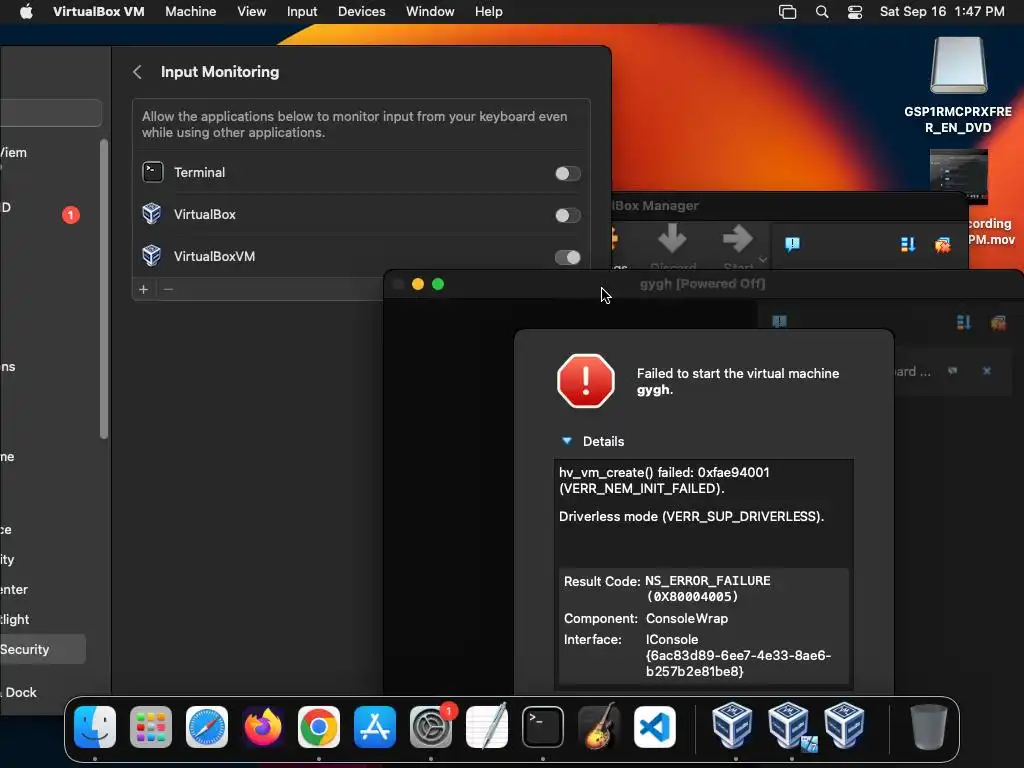Dismiss the dimmed notification with its X

[987, 371]
